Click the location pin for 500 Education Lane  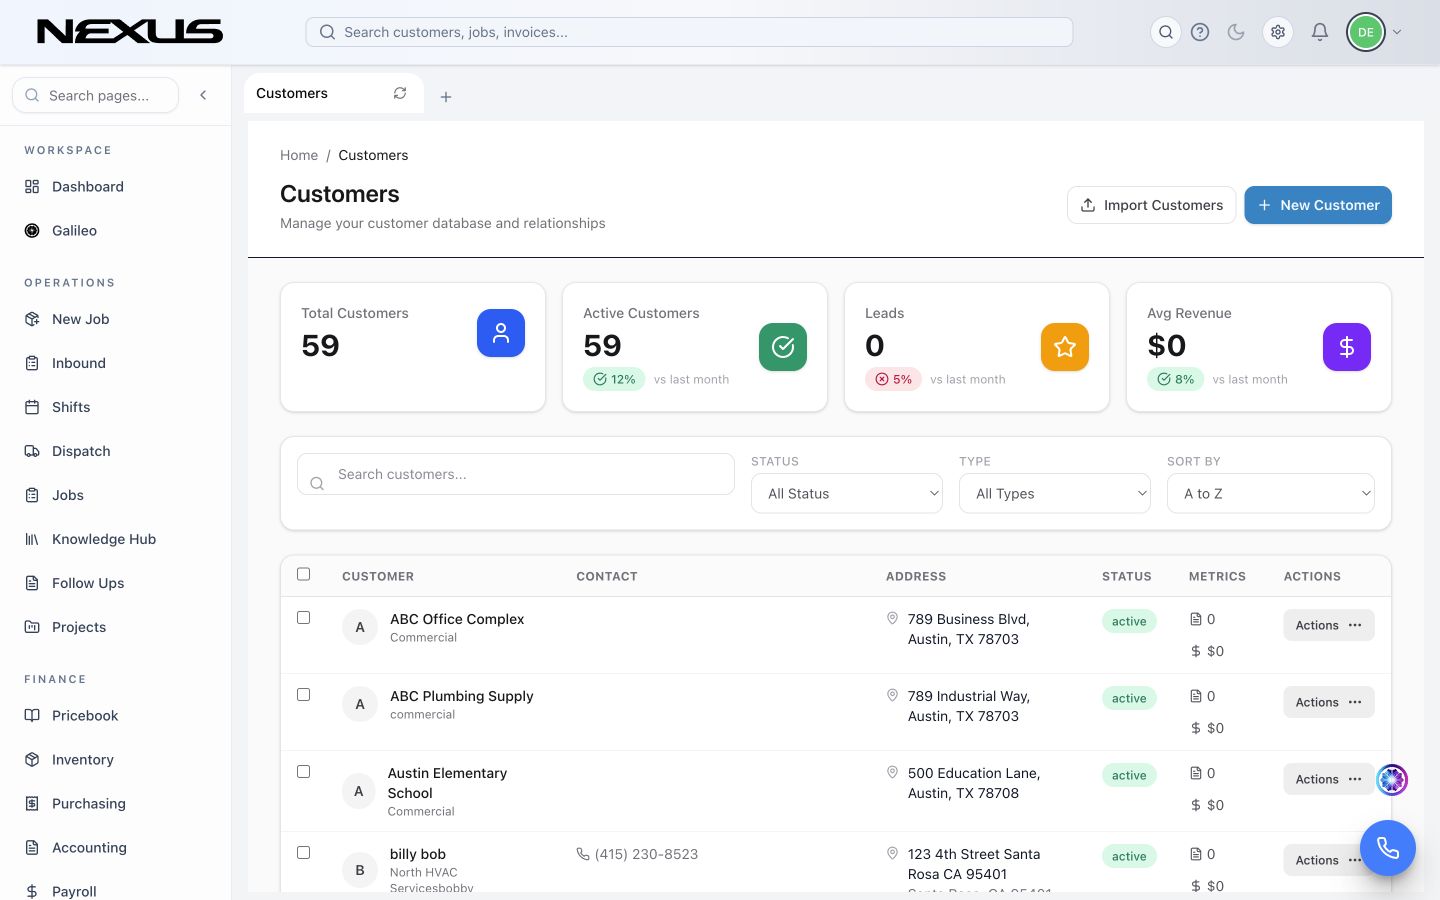point(892,773)
